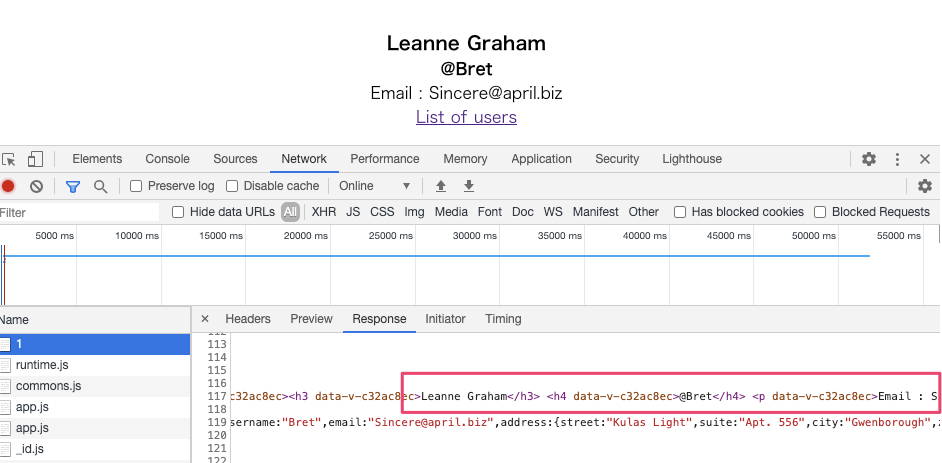Image resolution: width=942 pixels, height=463 pixels.
Task: Click the clear network log icon
Action: pyautogui.click(x=36, y=186)
